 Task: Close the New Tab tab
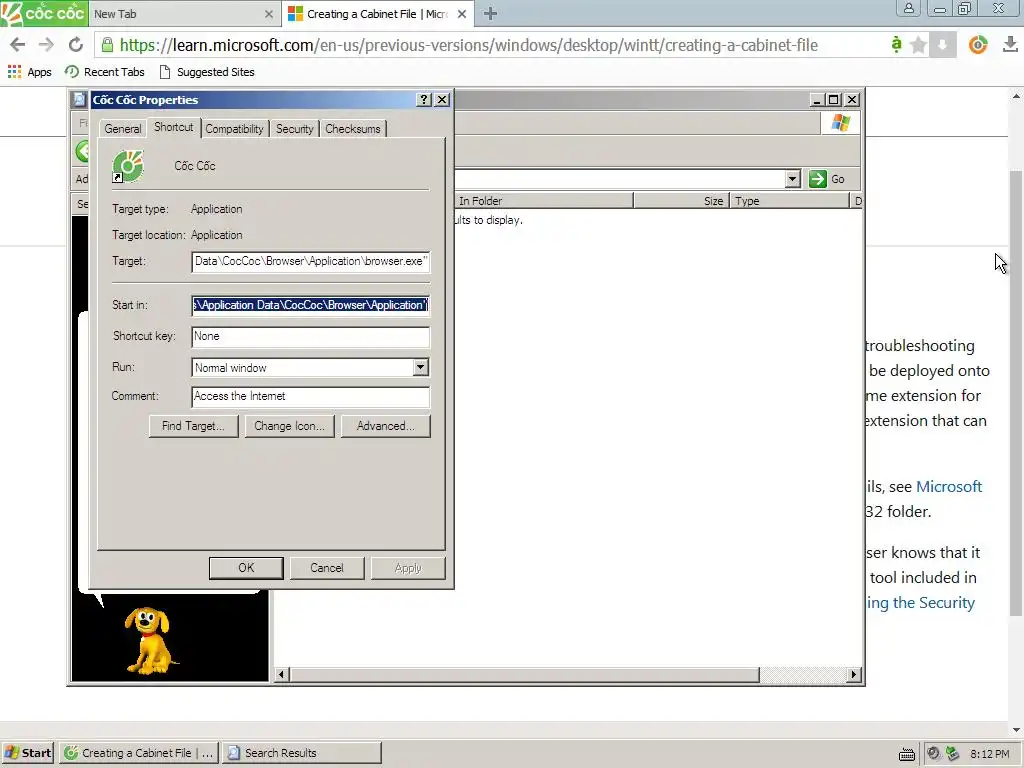[x=268, y=14]
